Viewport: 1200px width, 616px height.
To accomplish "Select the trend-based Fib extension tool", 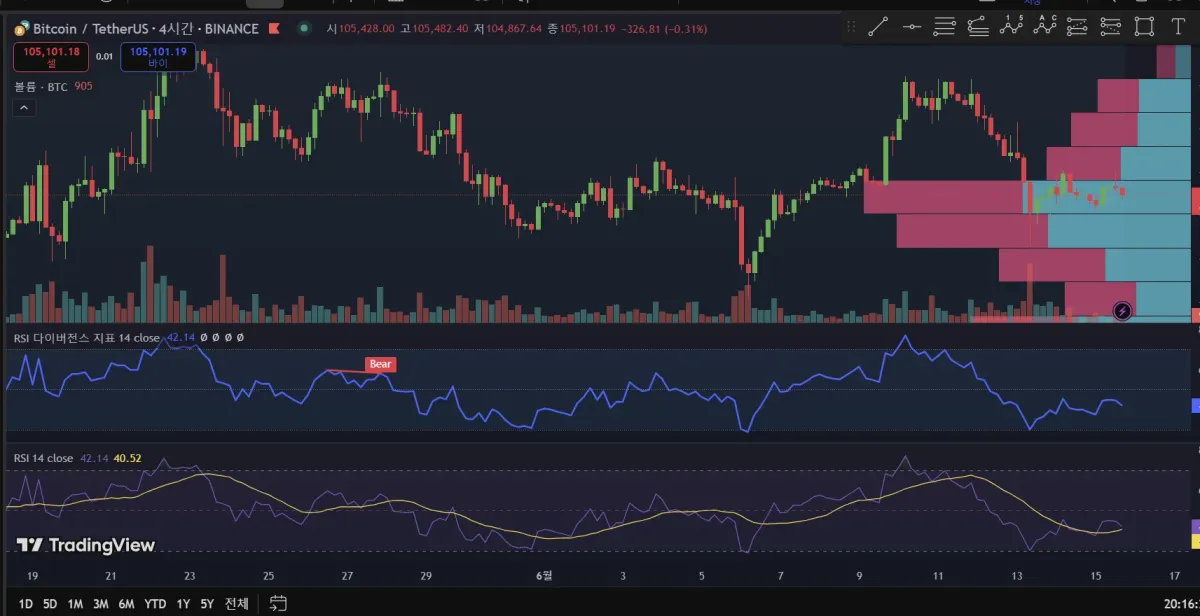I will (978, 27).
